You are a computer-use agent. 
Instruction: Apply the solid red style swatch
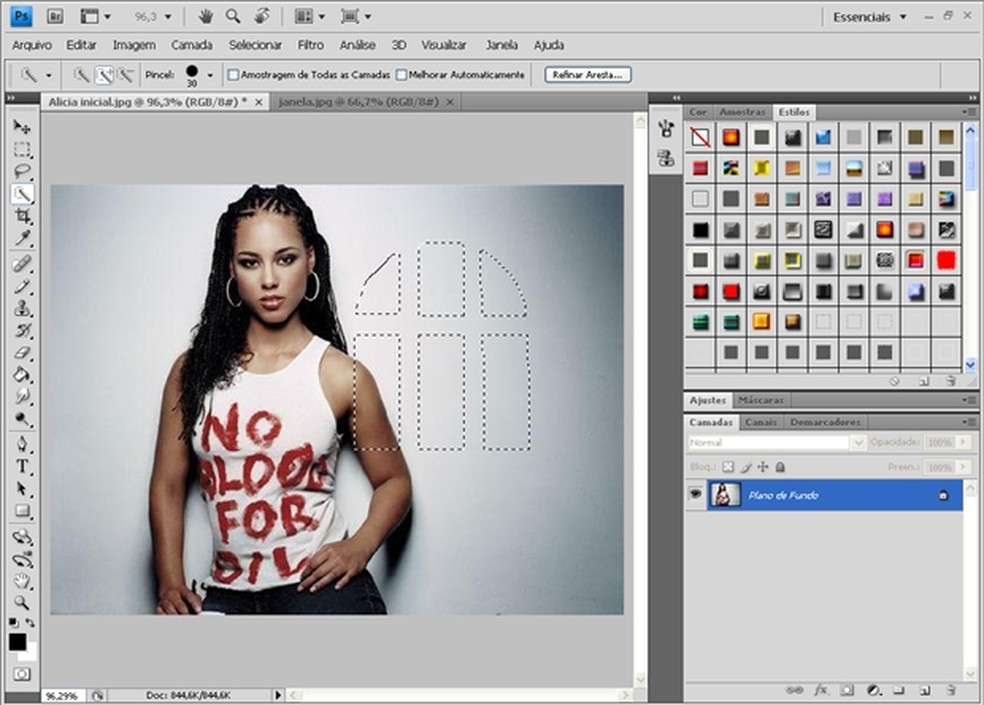(x=946, y=260)
